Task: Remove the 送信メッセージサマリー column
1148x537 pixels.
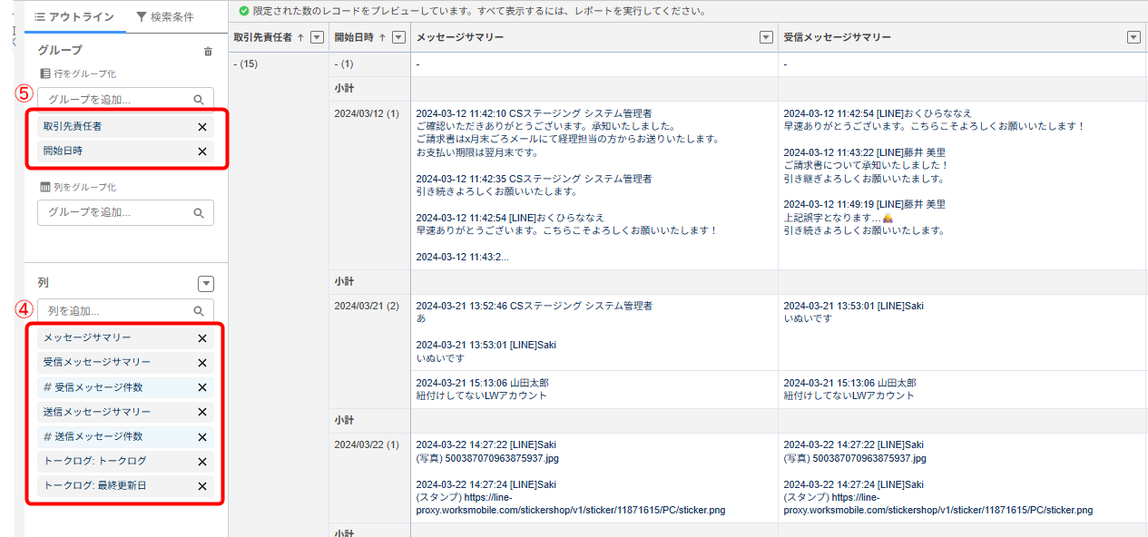Action: click(x=202, y=412)
